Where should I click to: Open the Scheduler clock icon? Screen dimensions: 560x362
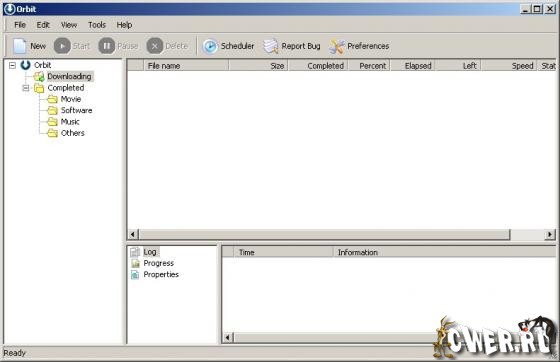(x=210, y=46)
